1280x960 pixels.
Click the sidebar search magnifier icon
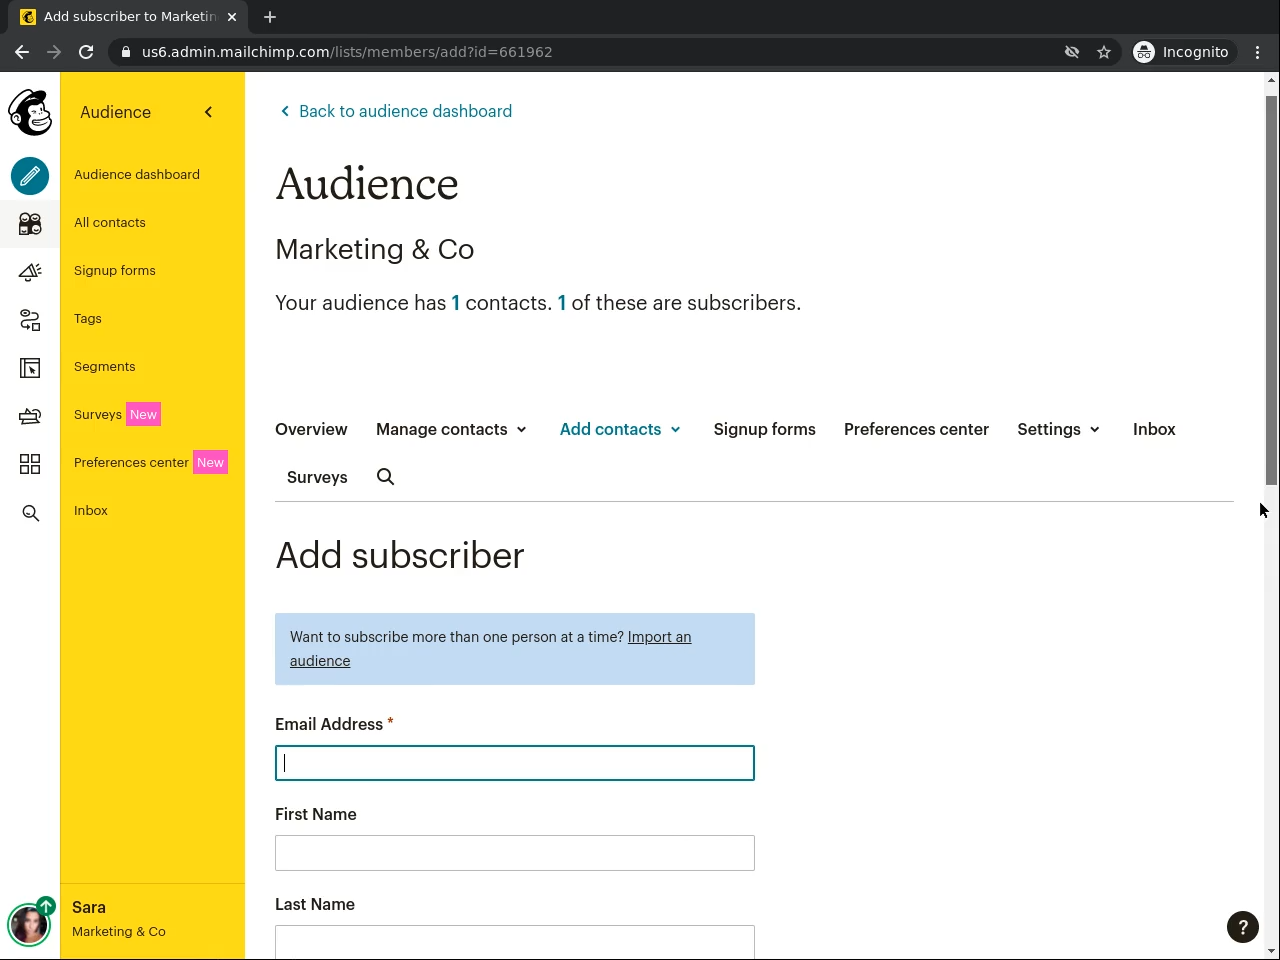pos(30,513)
